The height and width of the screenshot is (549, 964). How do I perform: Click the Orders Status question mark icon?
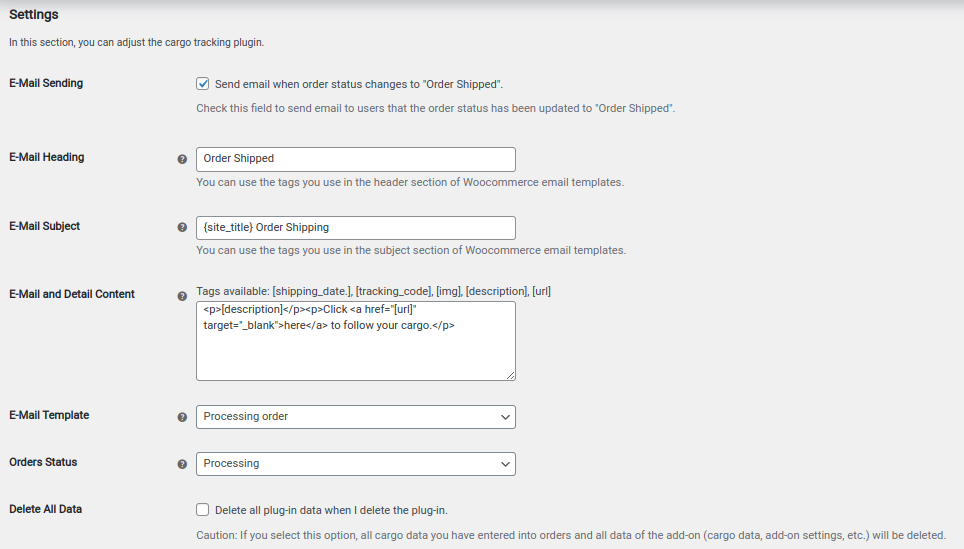(182, 464)
